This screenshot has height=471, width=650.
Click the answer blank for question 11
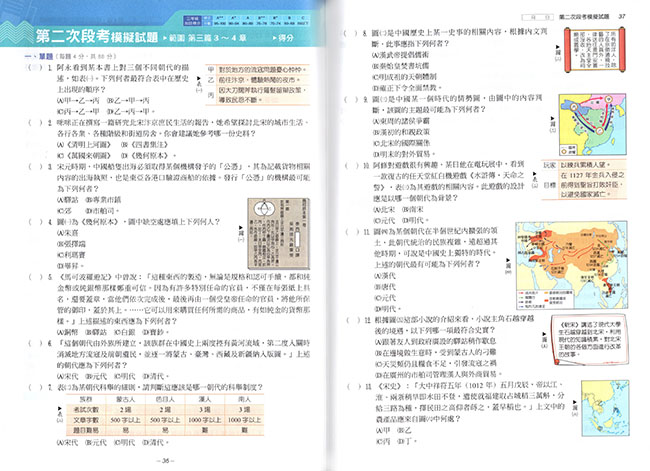(x=353, y=231)
